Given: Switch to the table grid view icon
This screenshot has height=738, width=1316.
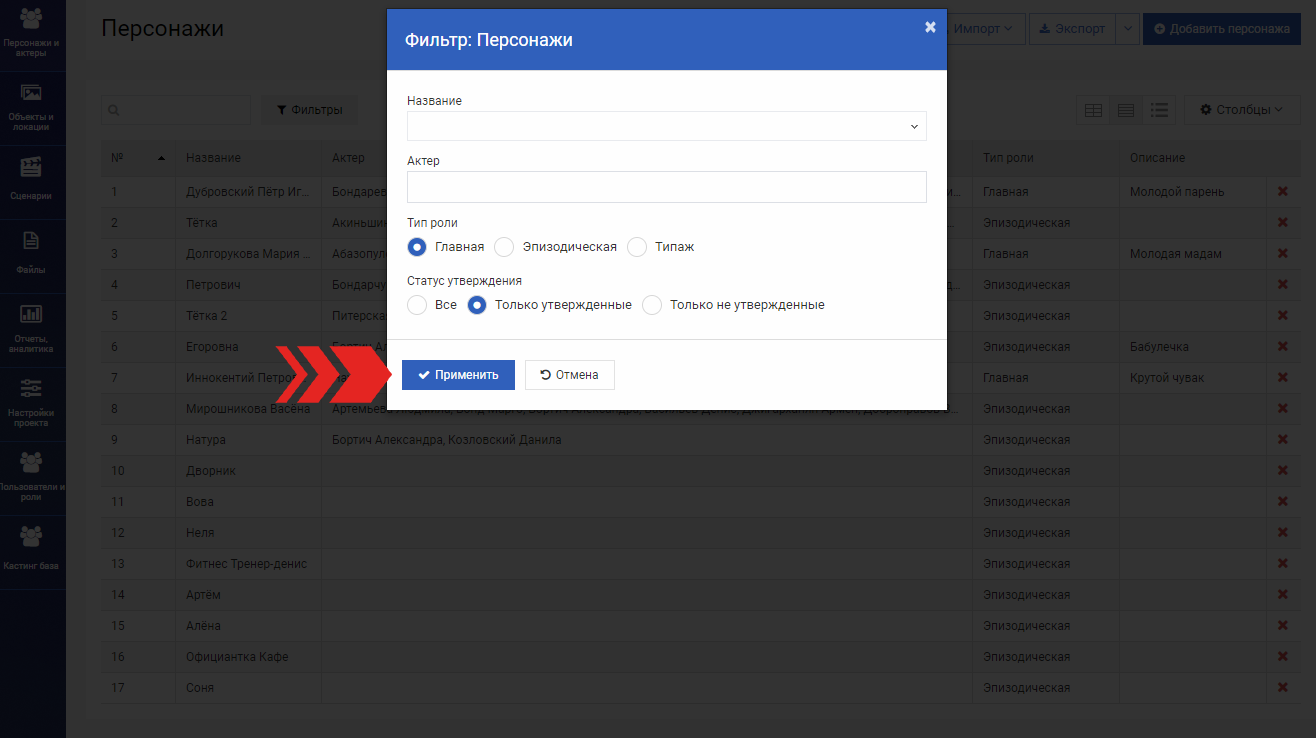Looking at the screenshot, I should pyautogui.click(x=1093, y=110).
